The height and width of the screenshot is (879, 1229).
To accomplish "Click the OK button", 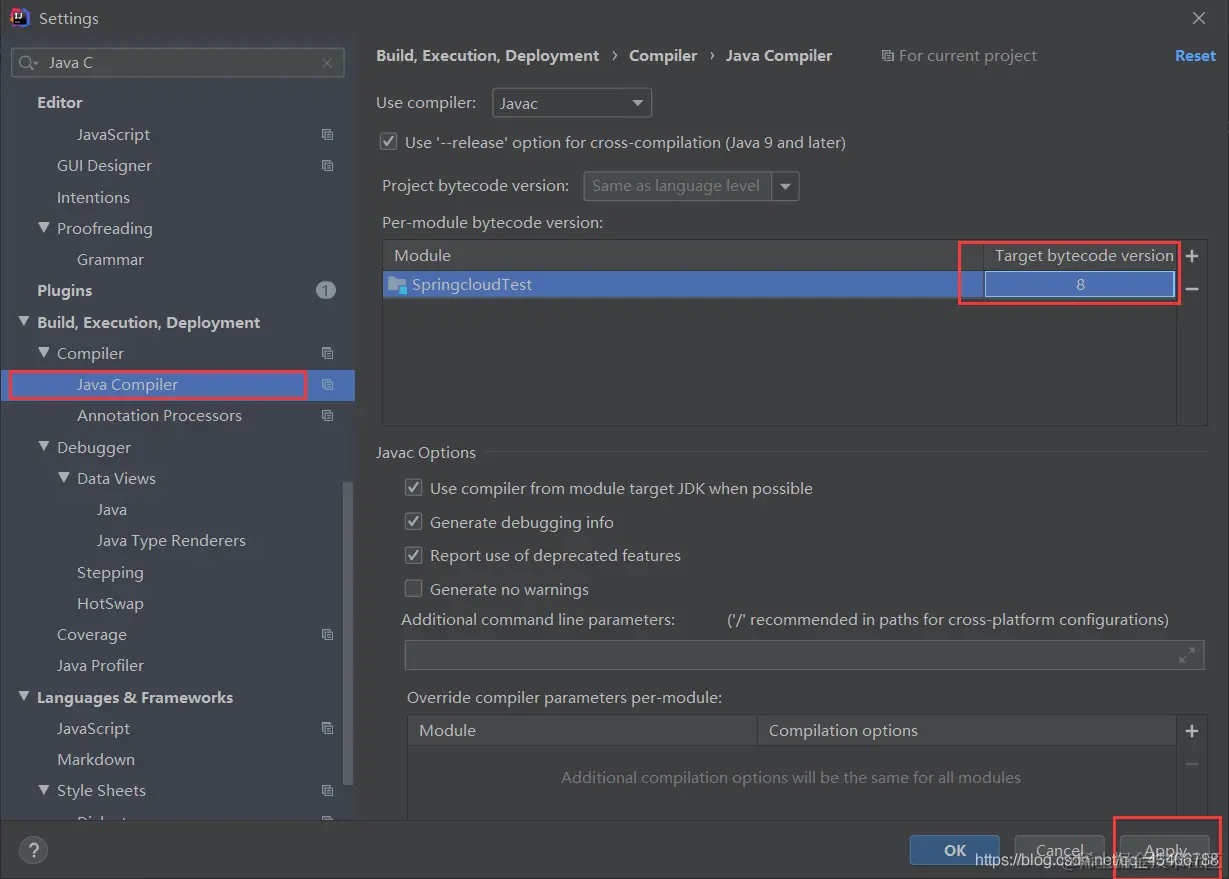I will coord(954,850).
